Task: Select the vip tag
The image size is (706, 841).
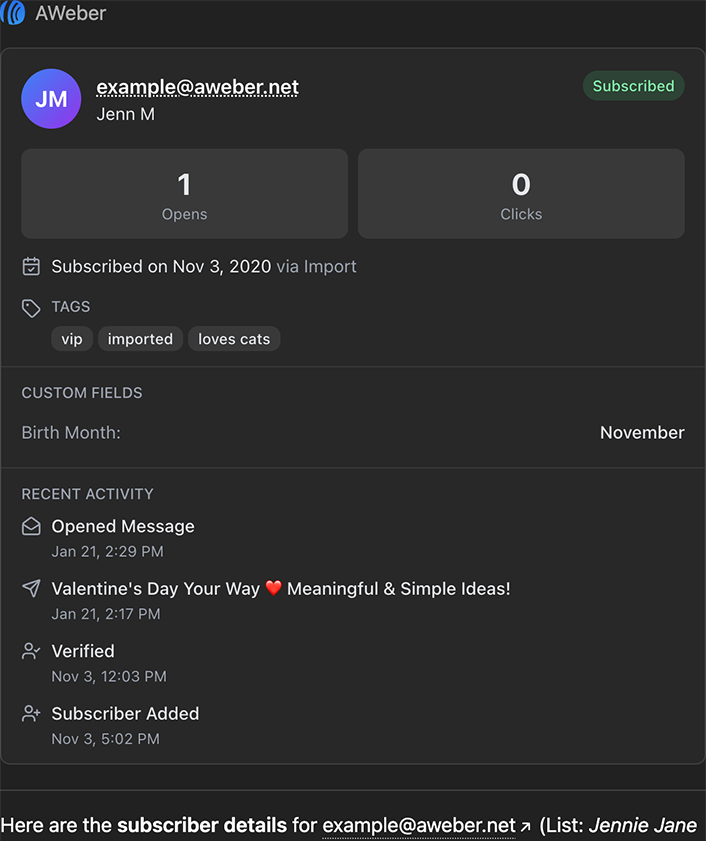Action: coord(72,339)
